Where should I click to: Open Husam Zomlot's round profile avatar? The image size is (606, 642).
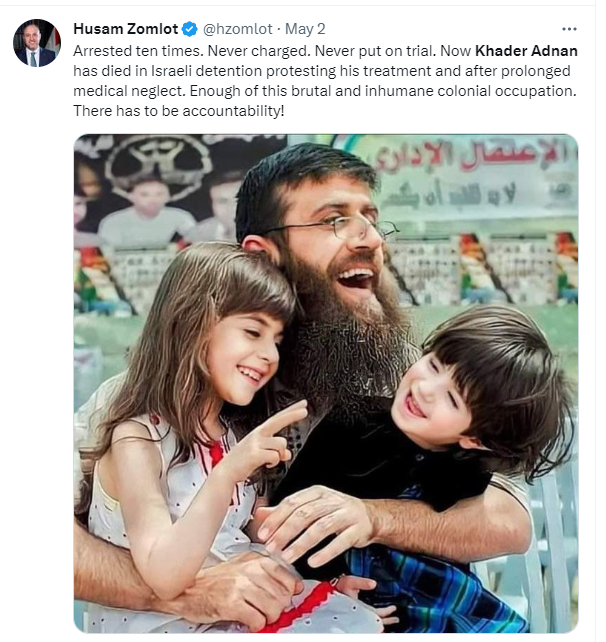pyautogui.click(x=37, y=43)
